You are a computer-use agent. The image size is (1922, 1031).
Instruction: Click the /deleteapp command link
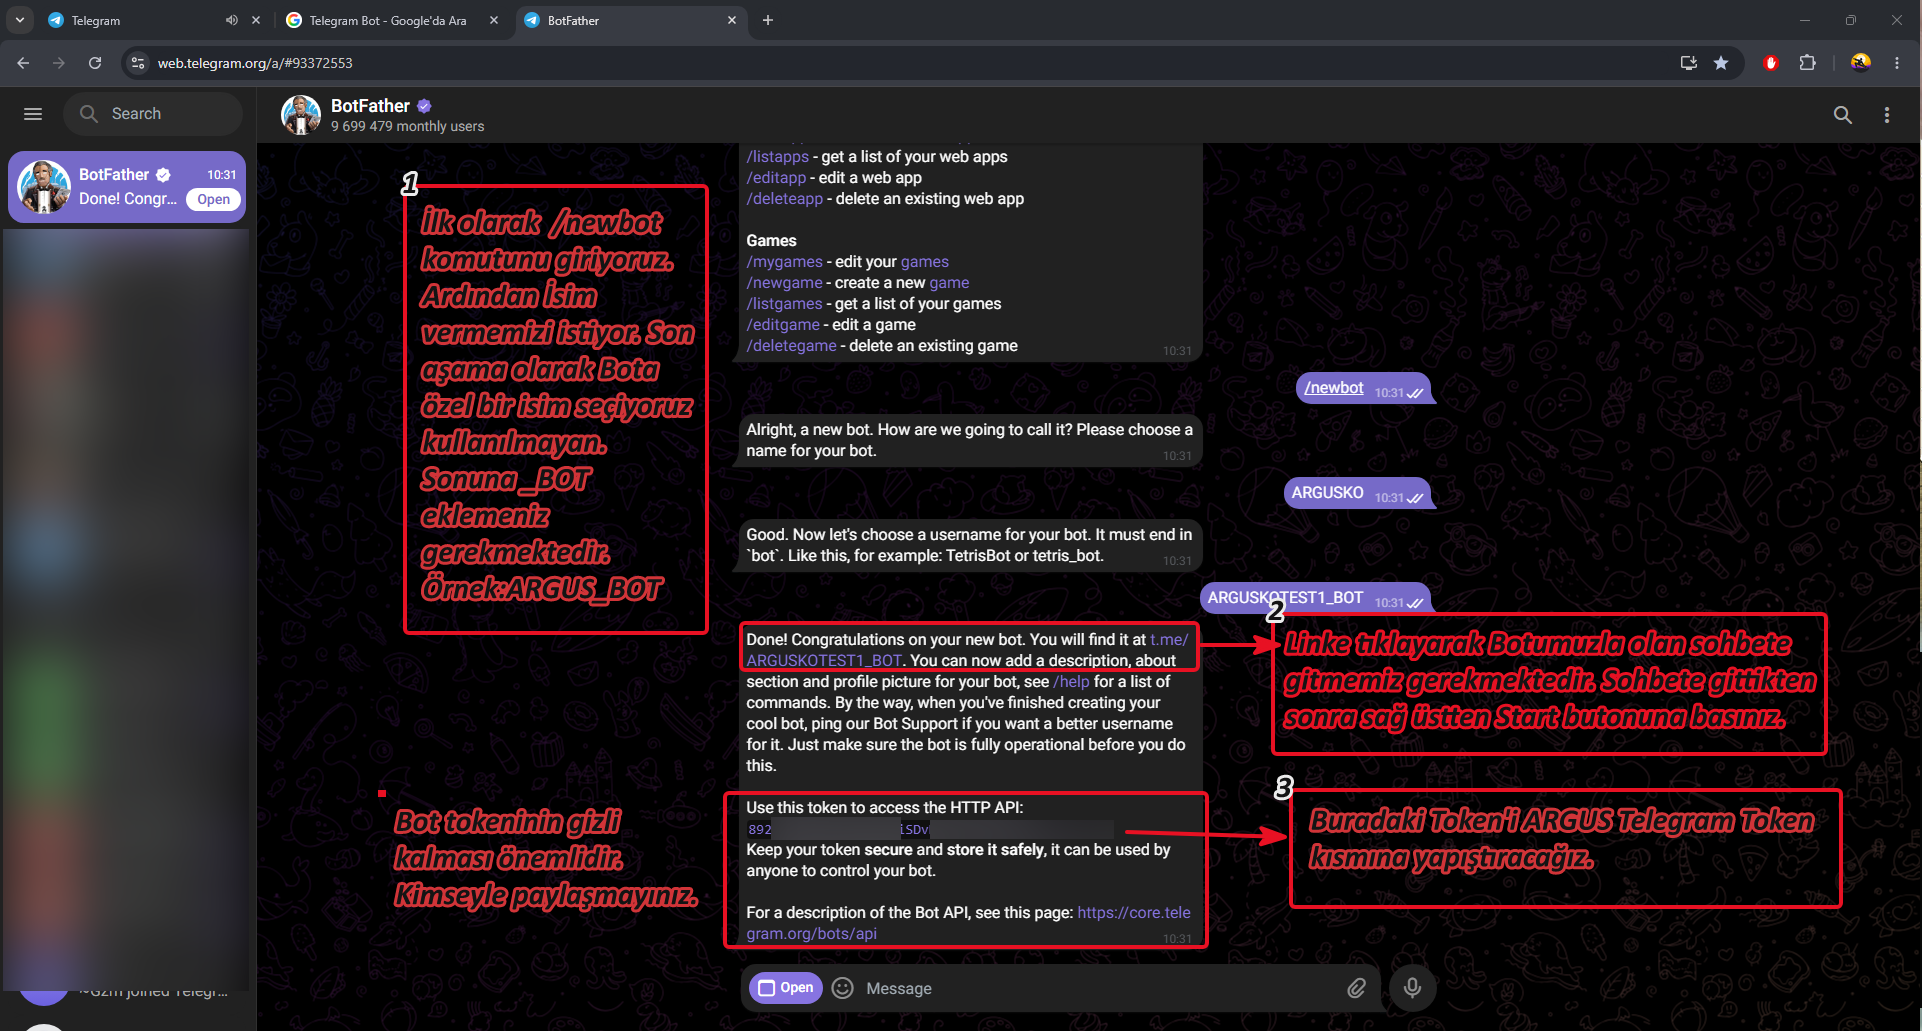[x=784, y=199]
